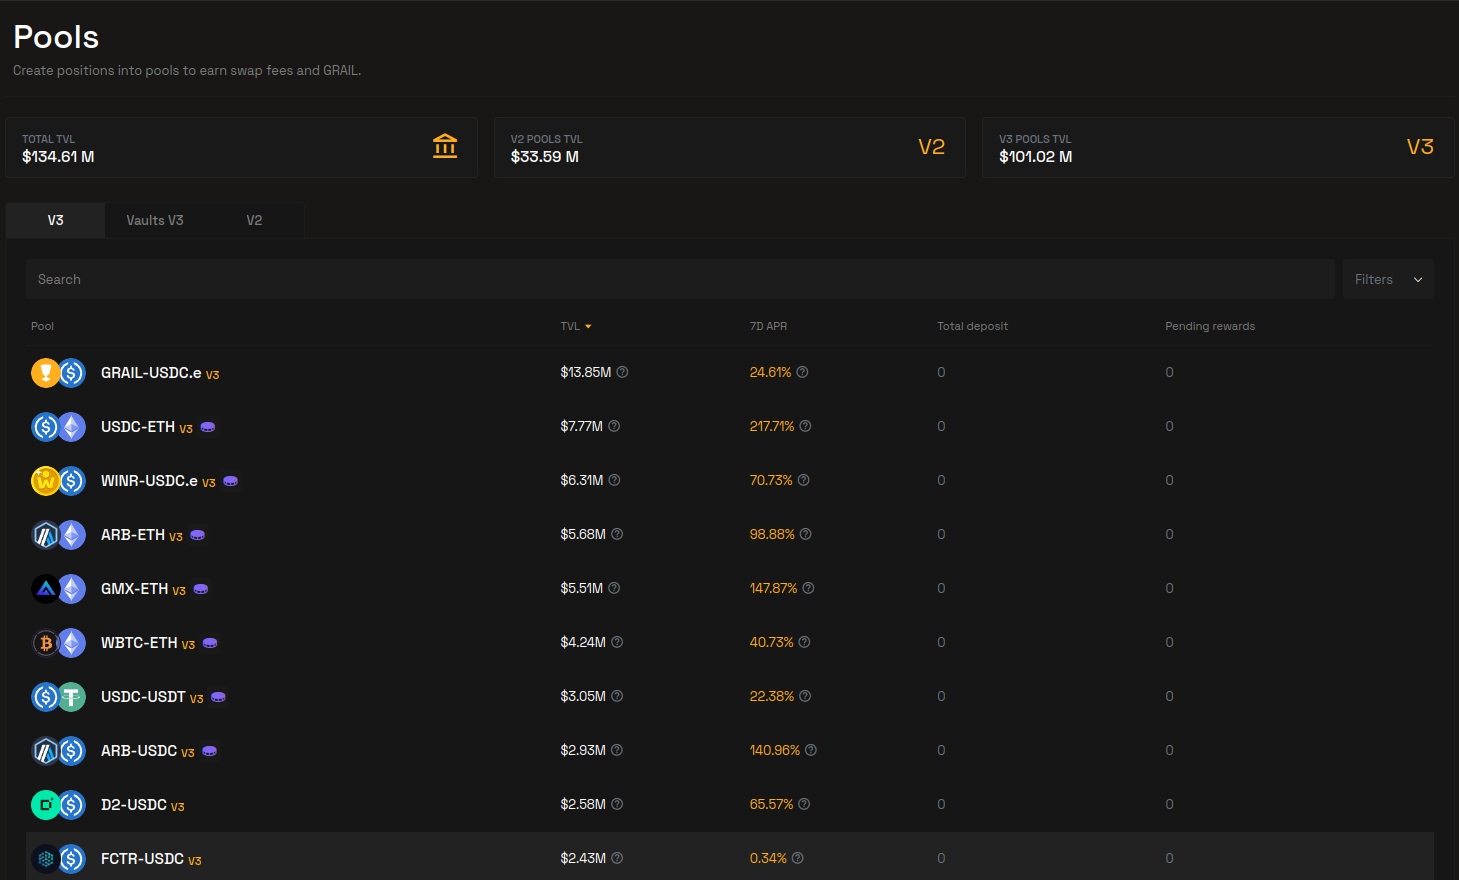Select the V3 tab
The width and height of the screenshot is (1459, 880).
pos(55,220)
